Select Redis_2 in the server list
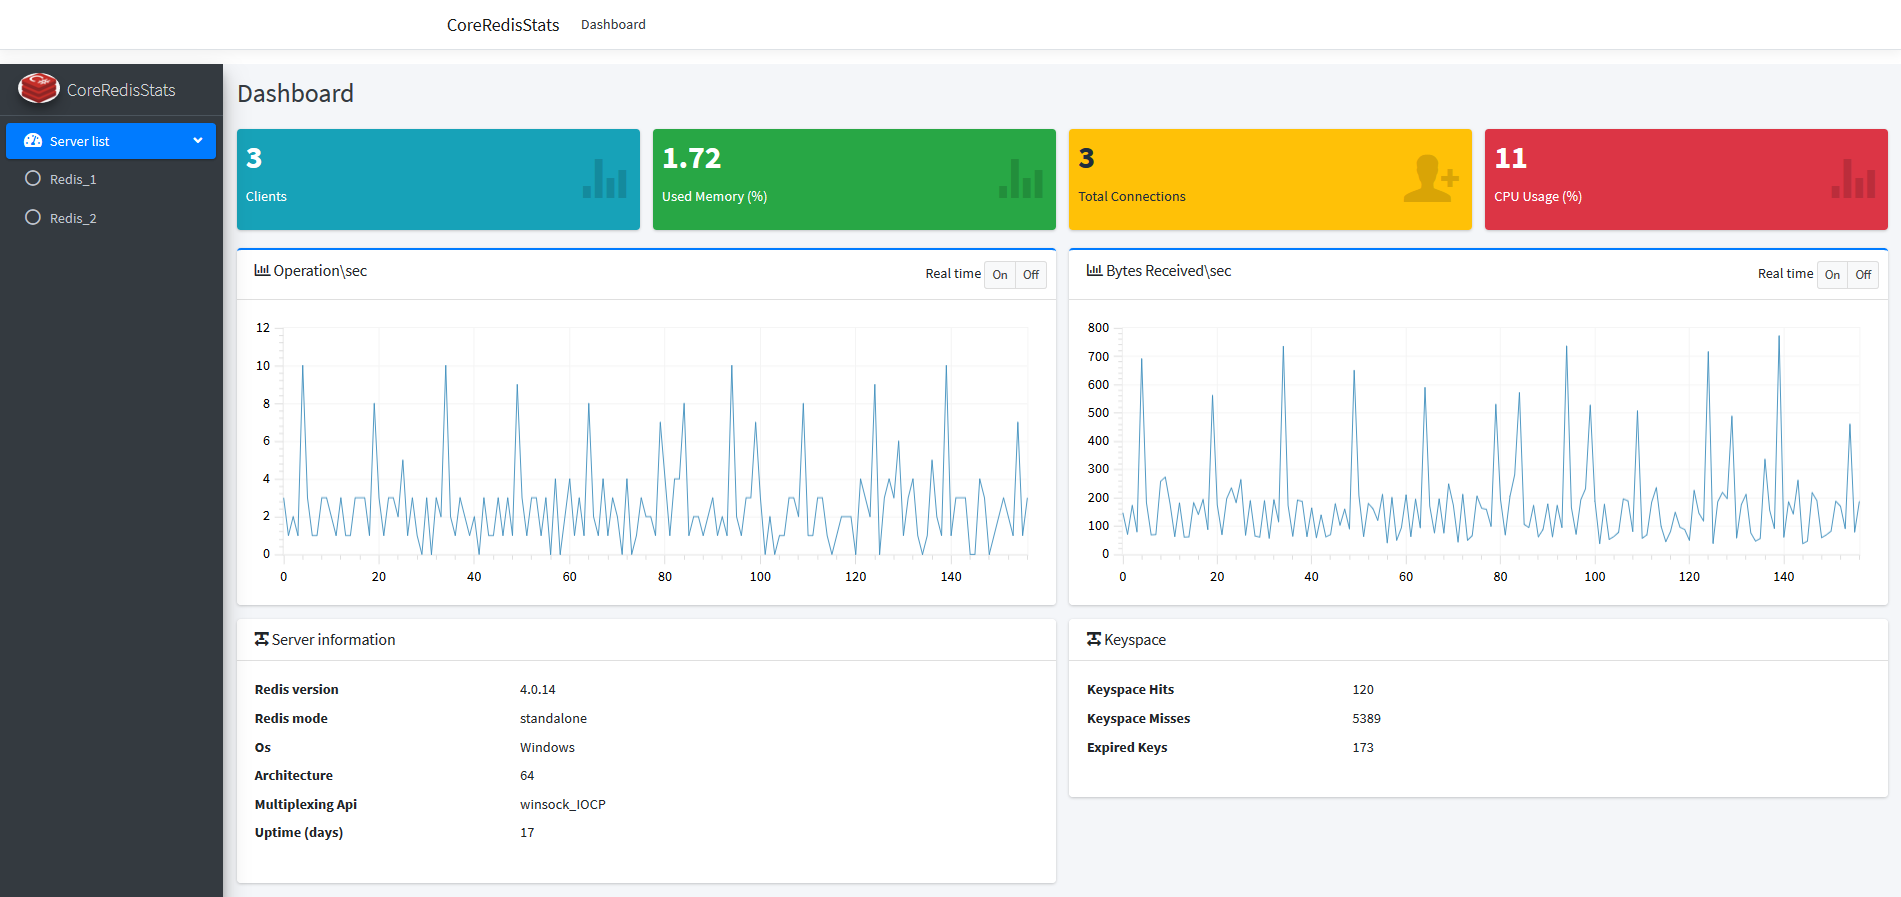Screen dimensions: 1901x897 (x=73, y=219)
